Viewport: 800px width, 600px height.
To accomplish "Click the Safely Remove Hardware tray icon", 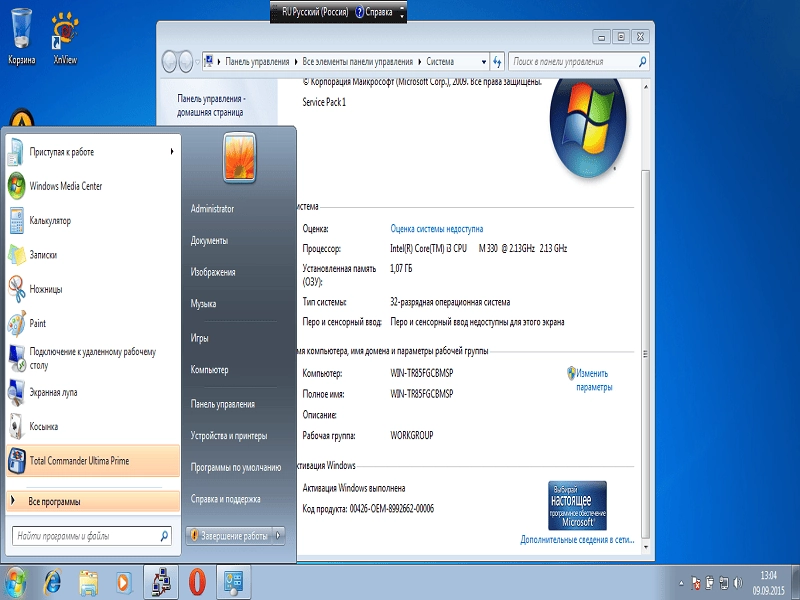I will tap(710, 583).
